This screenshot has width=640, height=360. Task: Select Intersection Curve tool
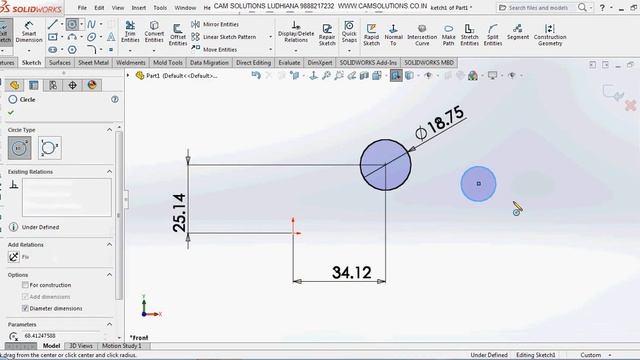click(x=422, y=34)
